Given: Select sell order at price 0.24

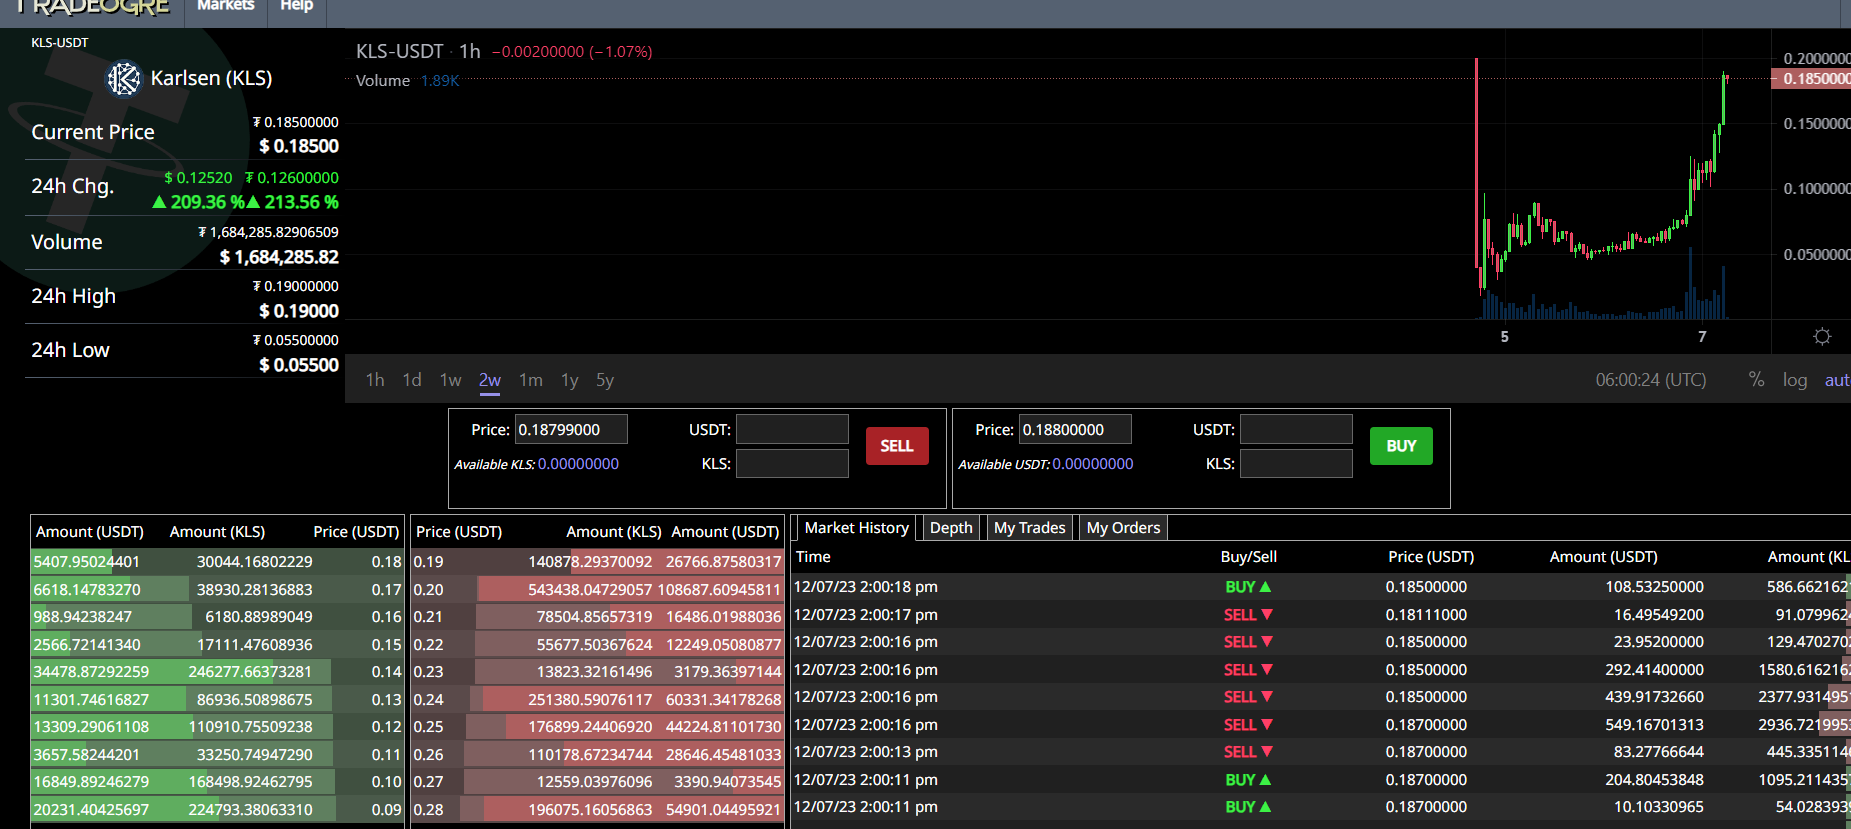Looking at the screenshot, I should point(597,700).
